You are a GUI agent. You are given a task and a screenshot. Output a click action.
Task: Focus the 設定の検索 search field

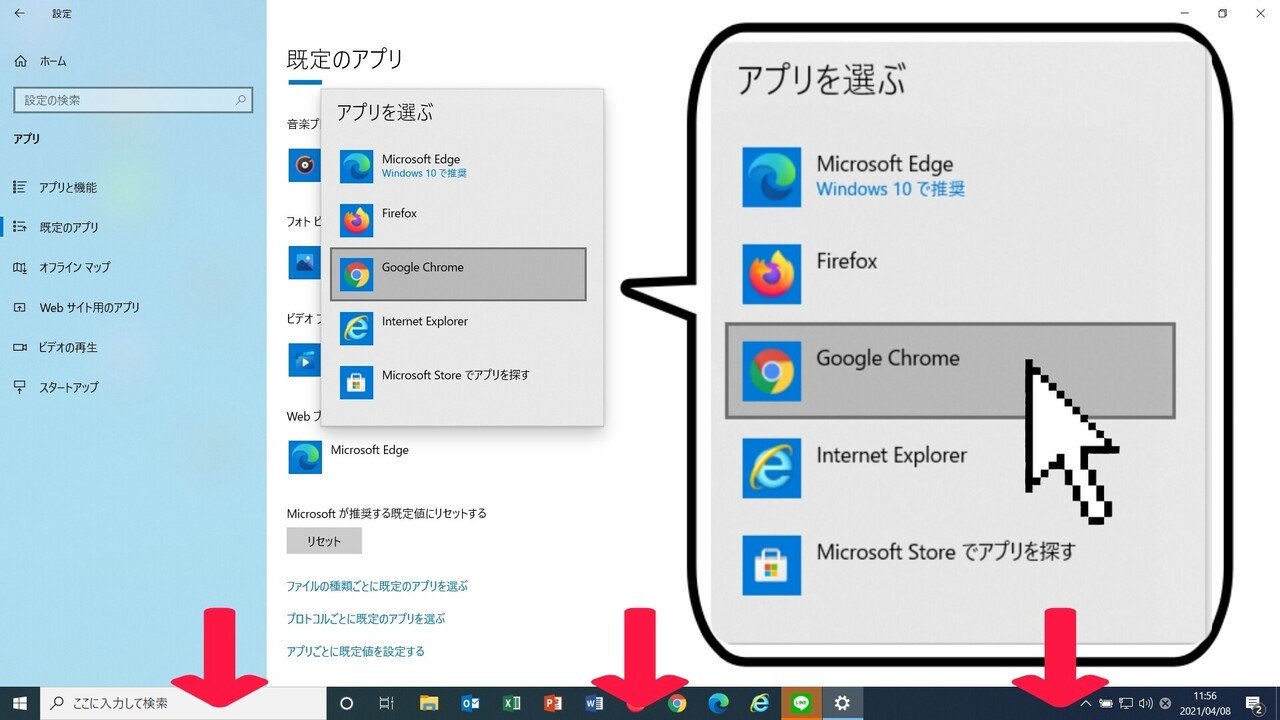(133, 100)
